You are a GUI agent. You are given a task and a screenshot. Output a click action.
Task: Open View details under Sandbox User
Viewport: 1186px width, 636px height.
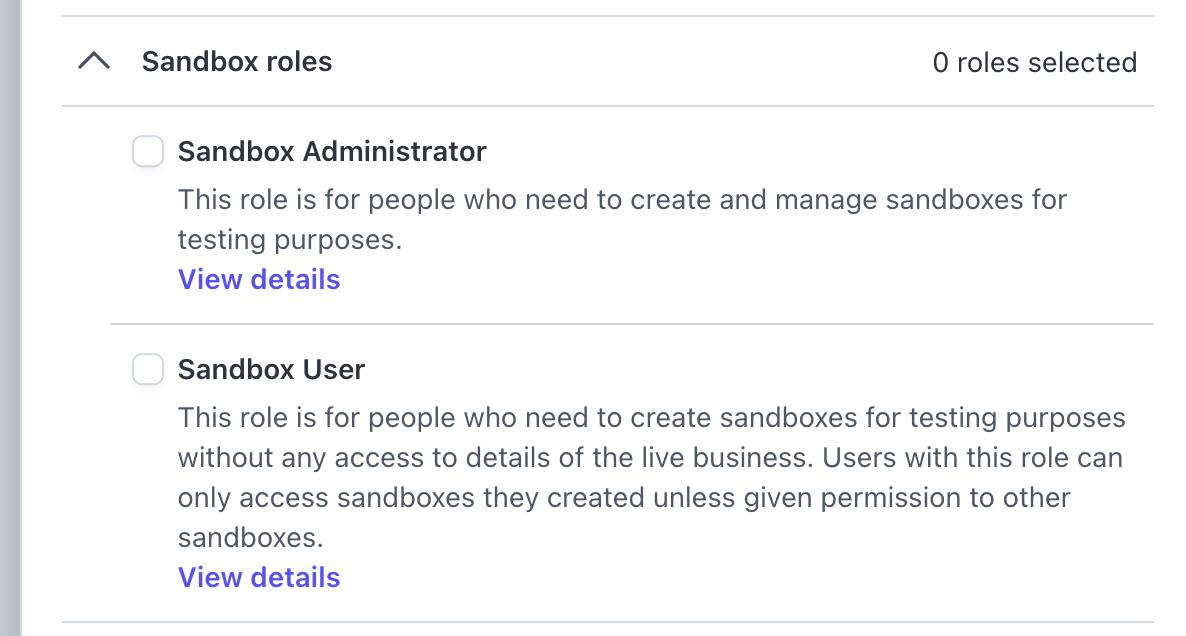tap(259, 577)
